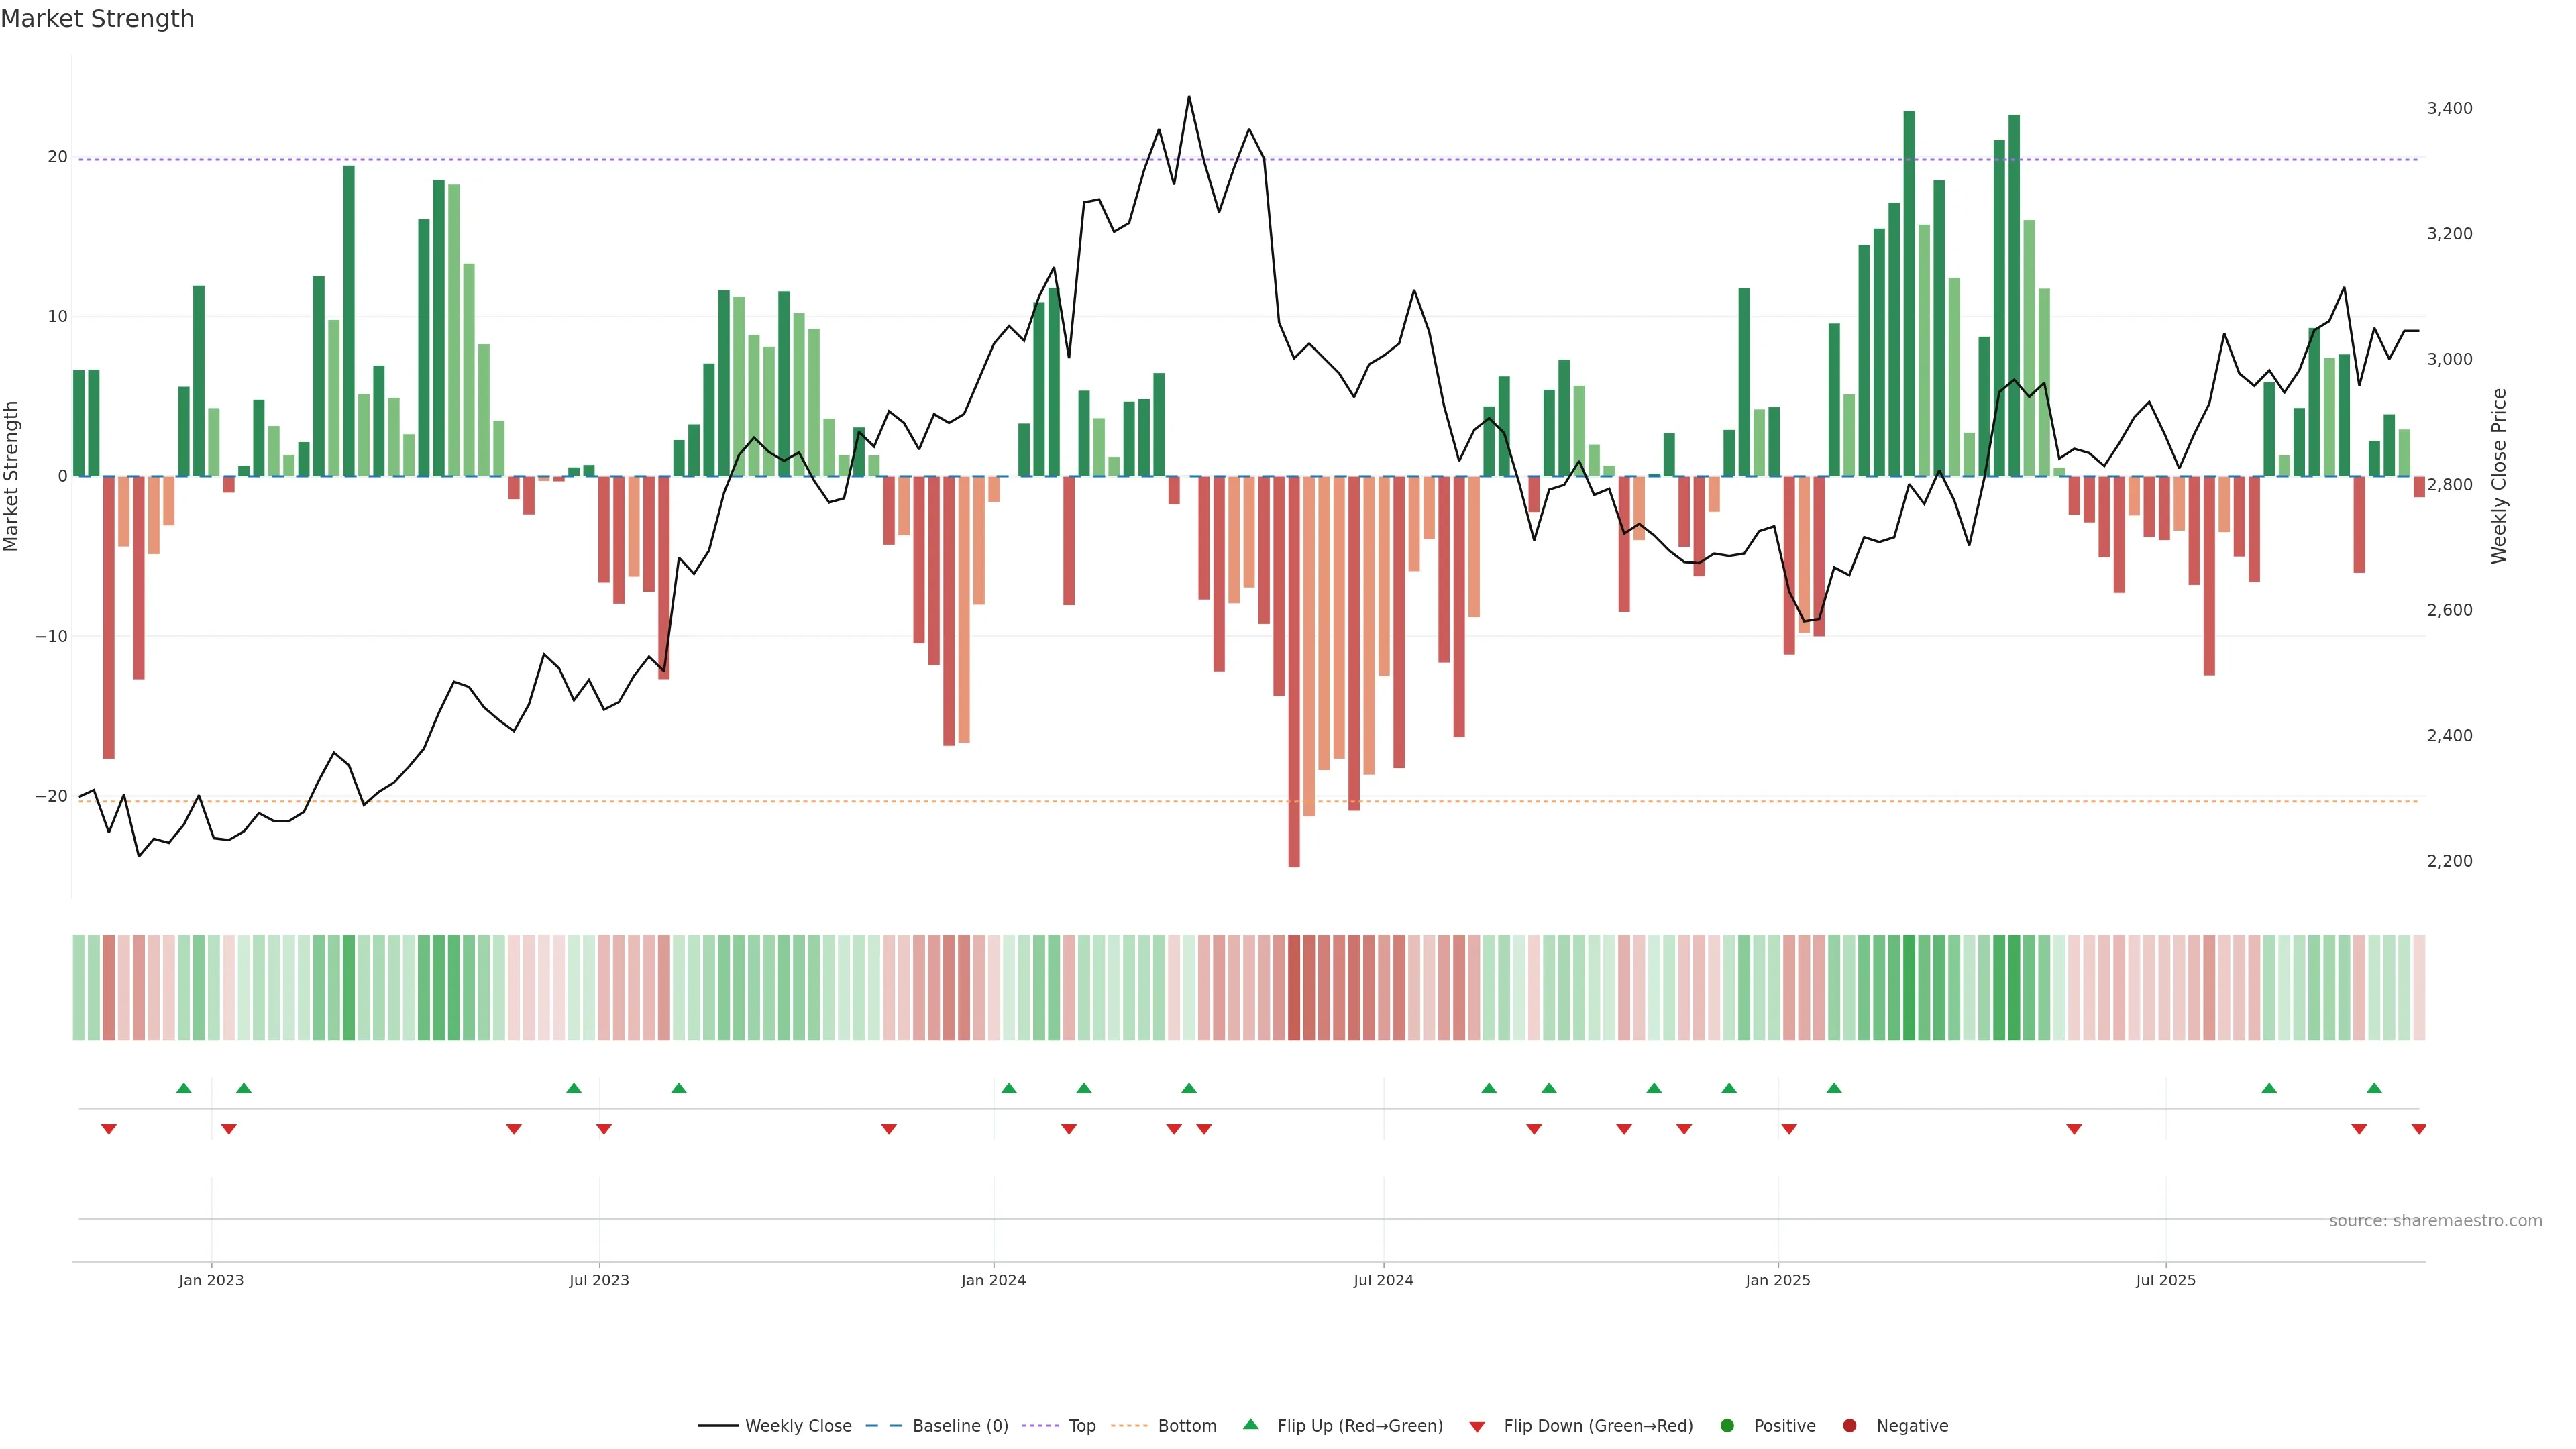Click the first red flip-down marker on the left

tap(109, 1129)
